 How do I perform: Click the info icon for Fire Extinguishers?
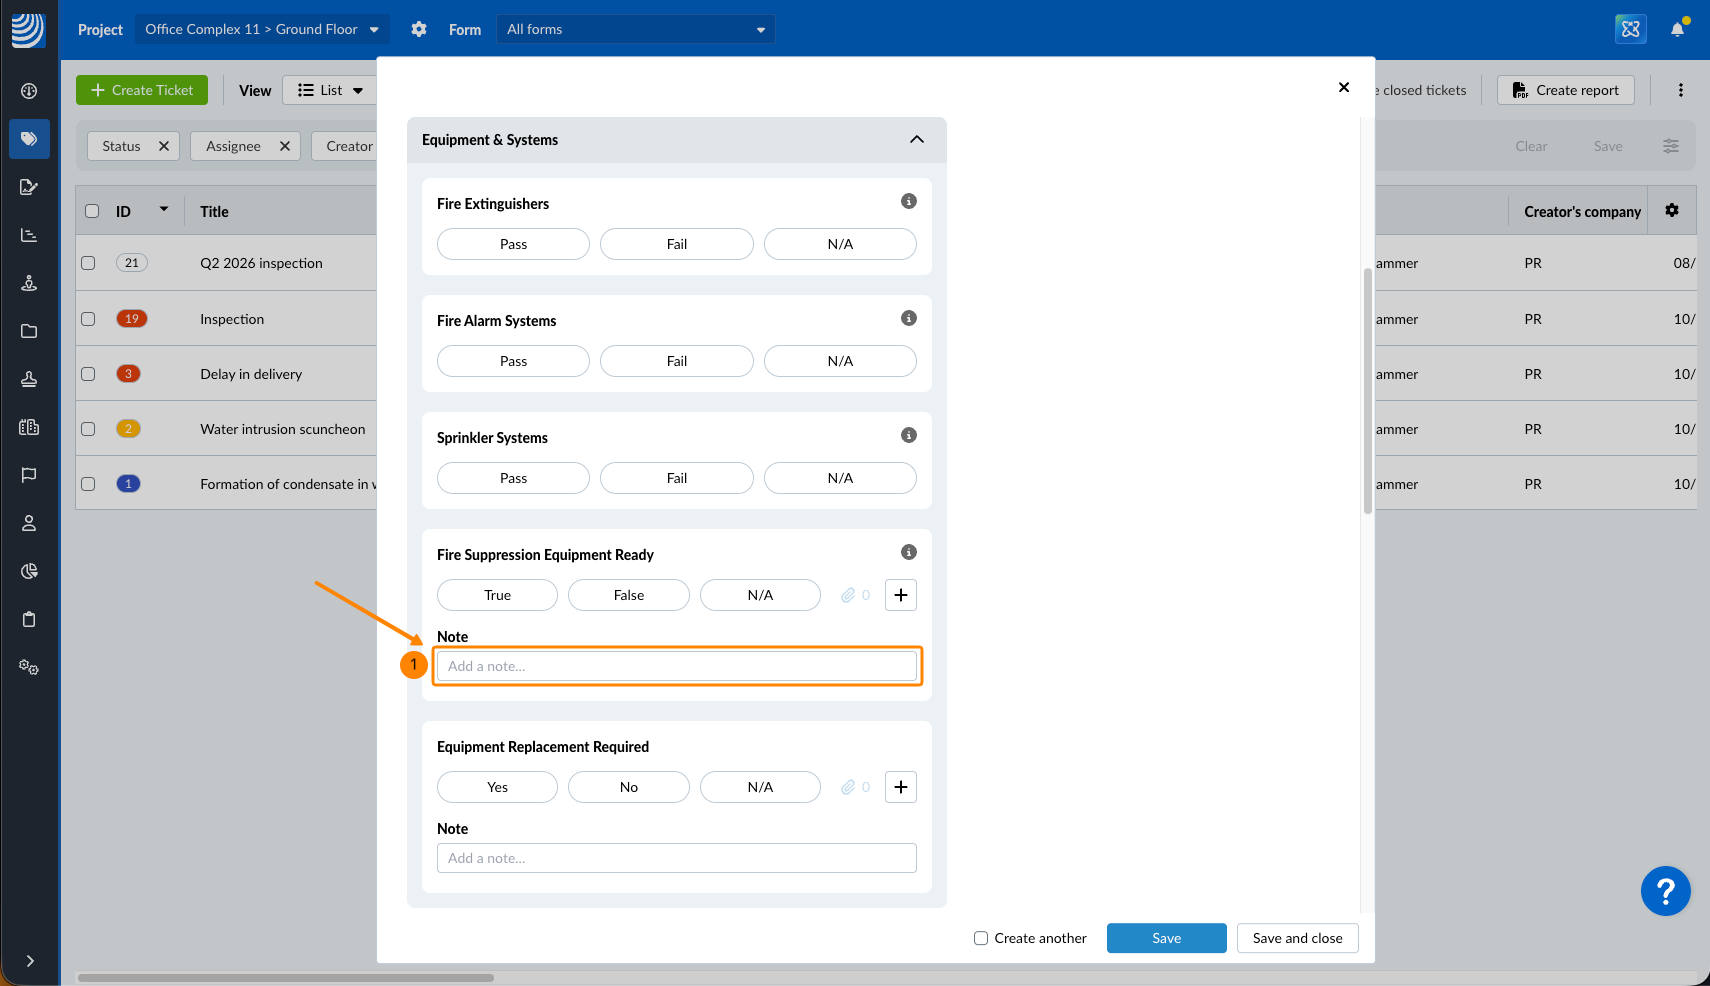pos(908,201)
